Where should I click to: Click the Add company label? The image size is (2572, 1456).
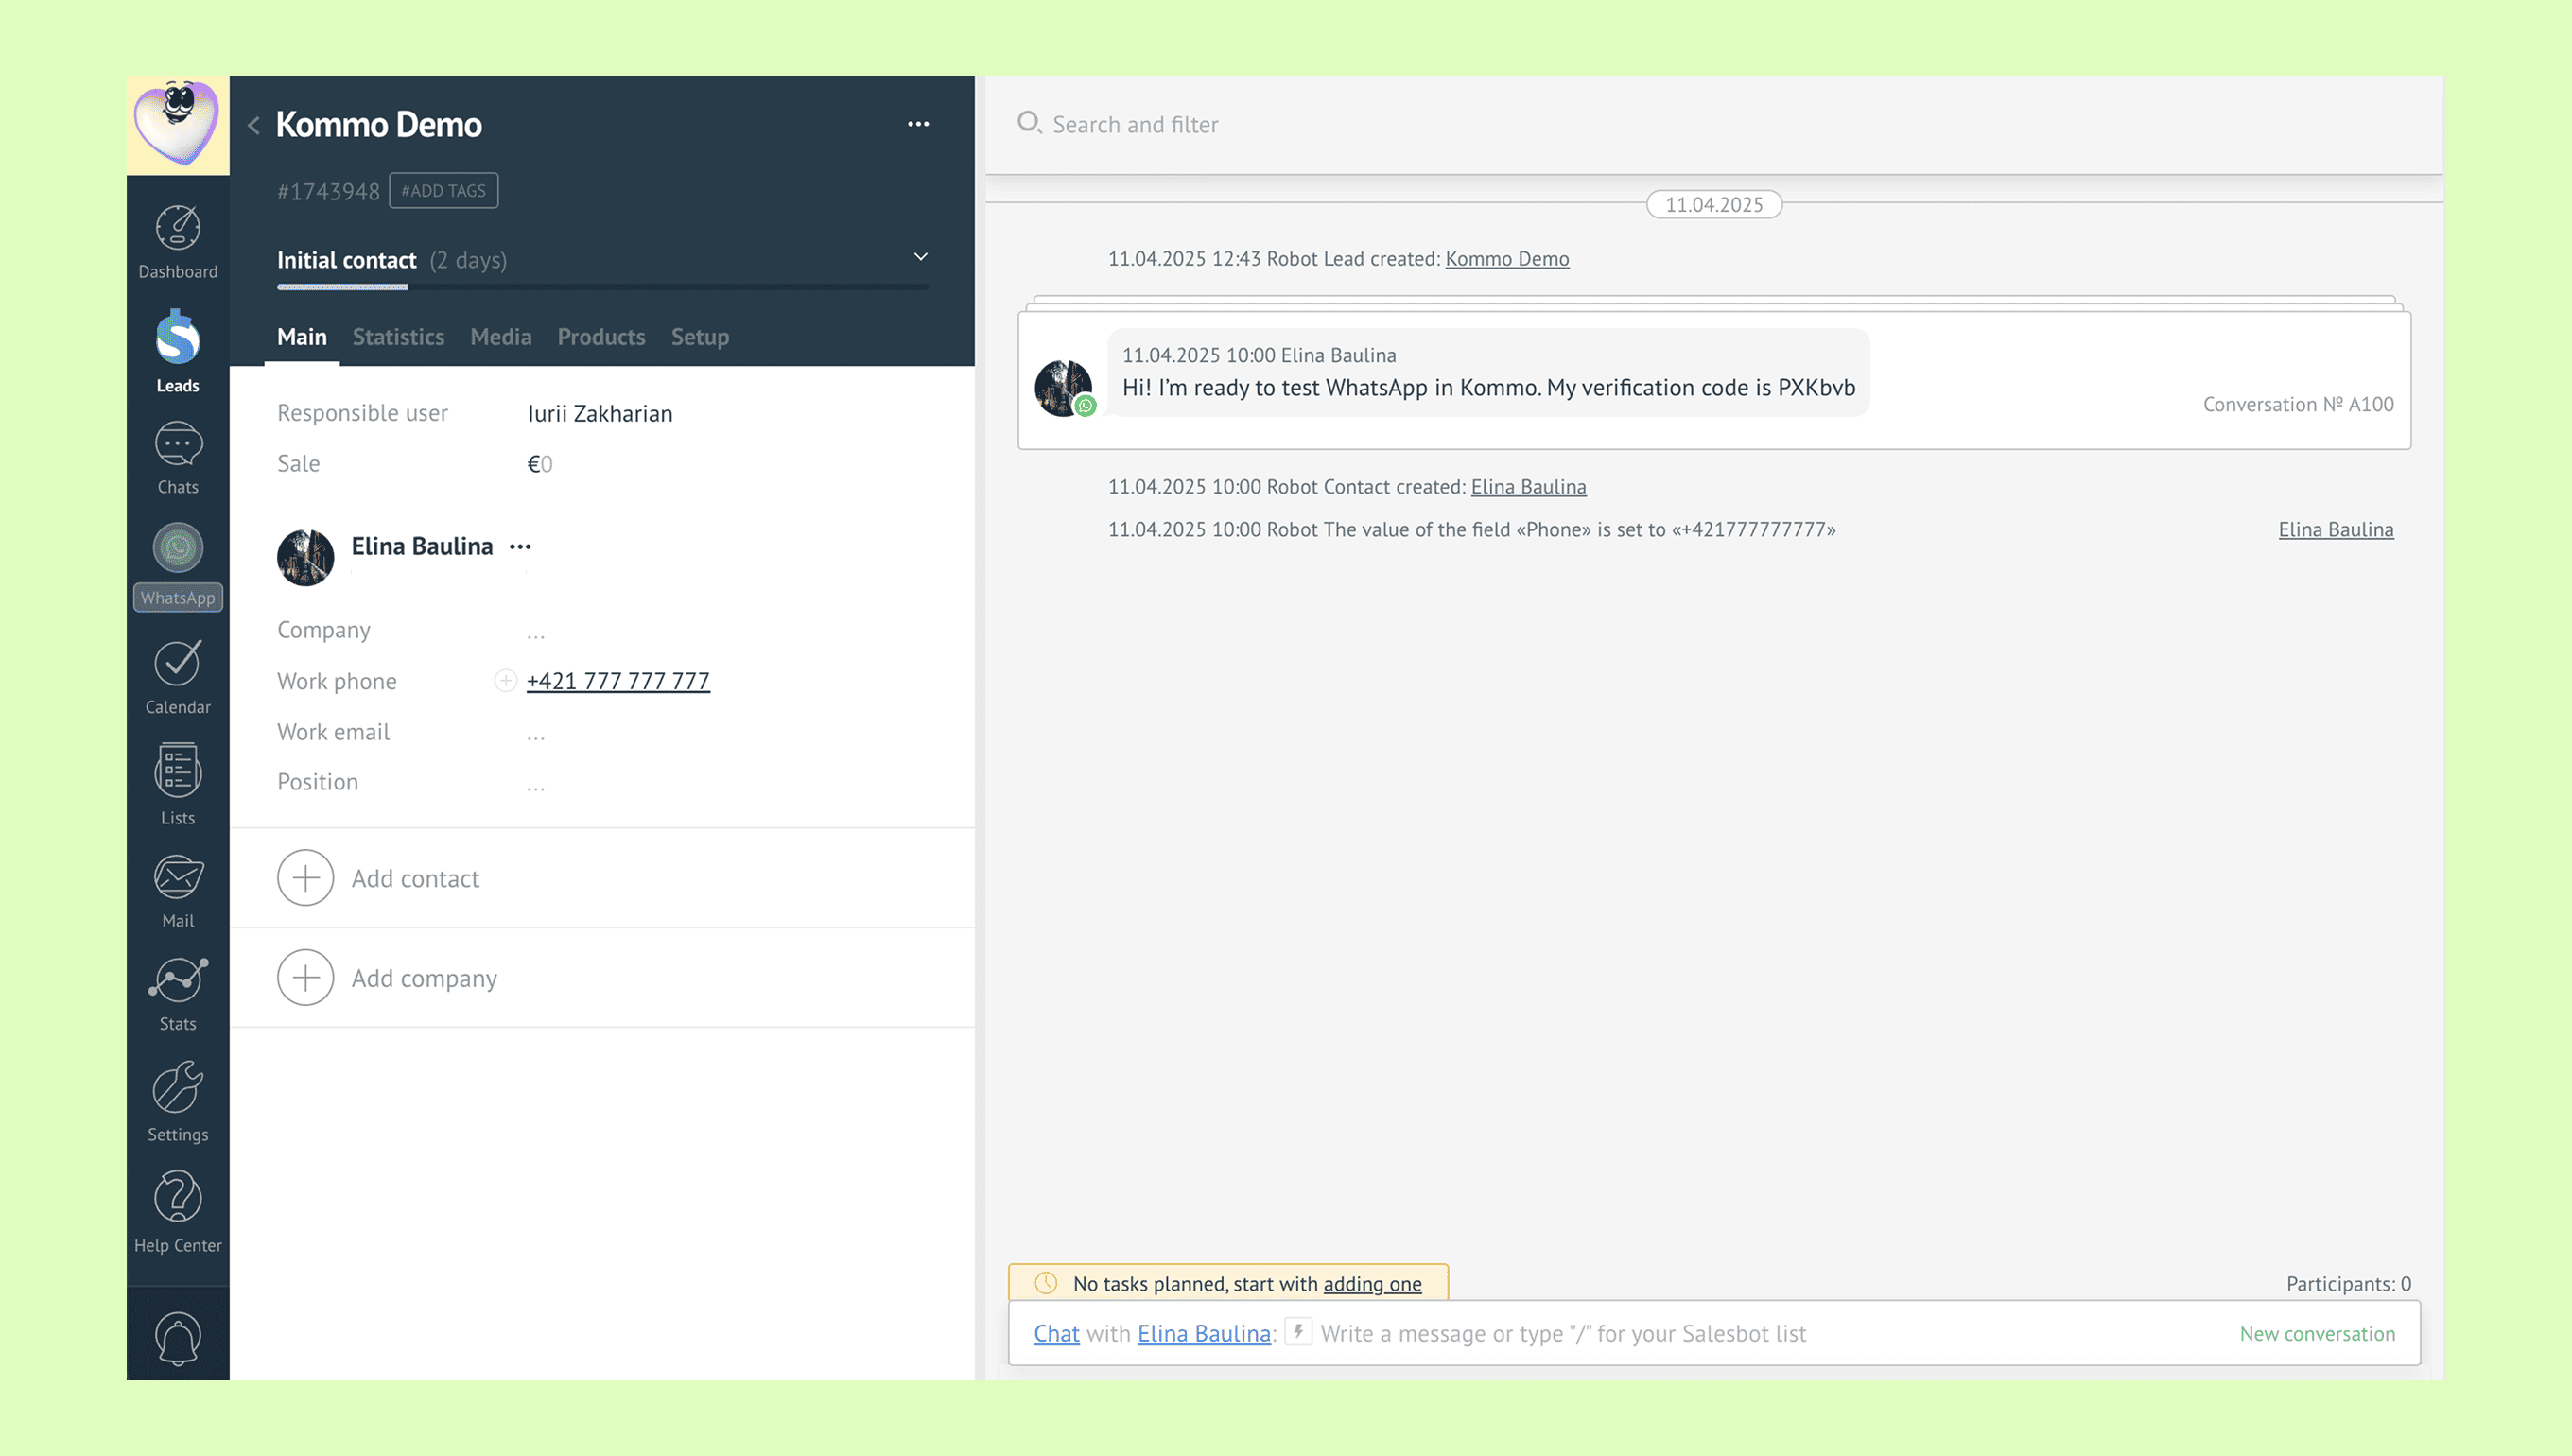coord(424,977)
